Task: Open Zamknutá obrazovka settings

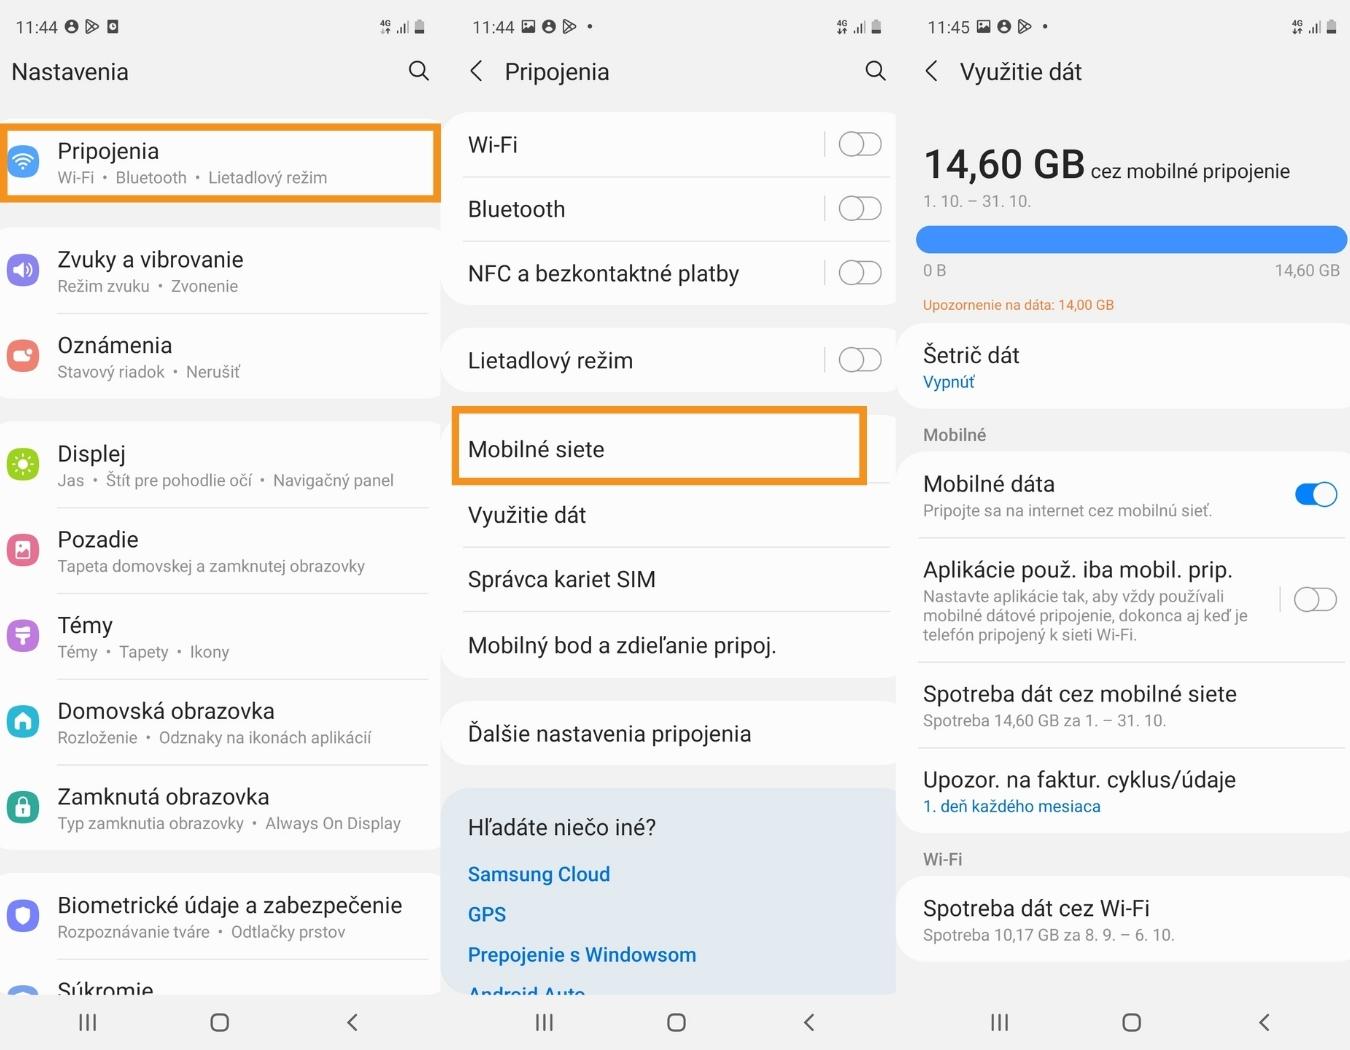Action: [x=220, y=809]
